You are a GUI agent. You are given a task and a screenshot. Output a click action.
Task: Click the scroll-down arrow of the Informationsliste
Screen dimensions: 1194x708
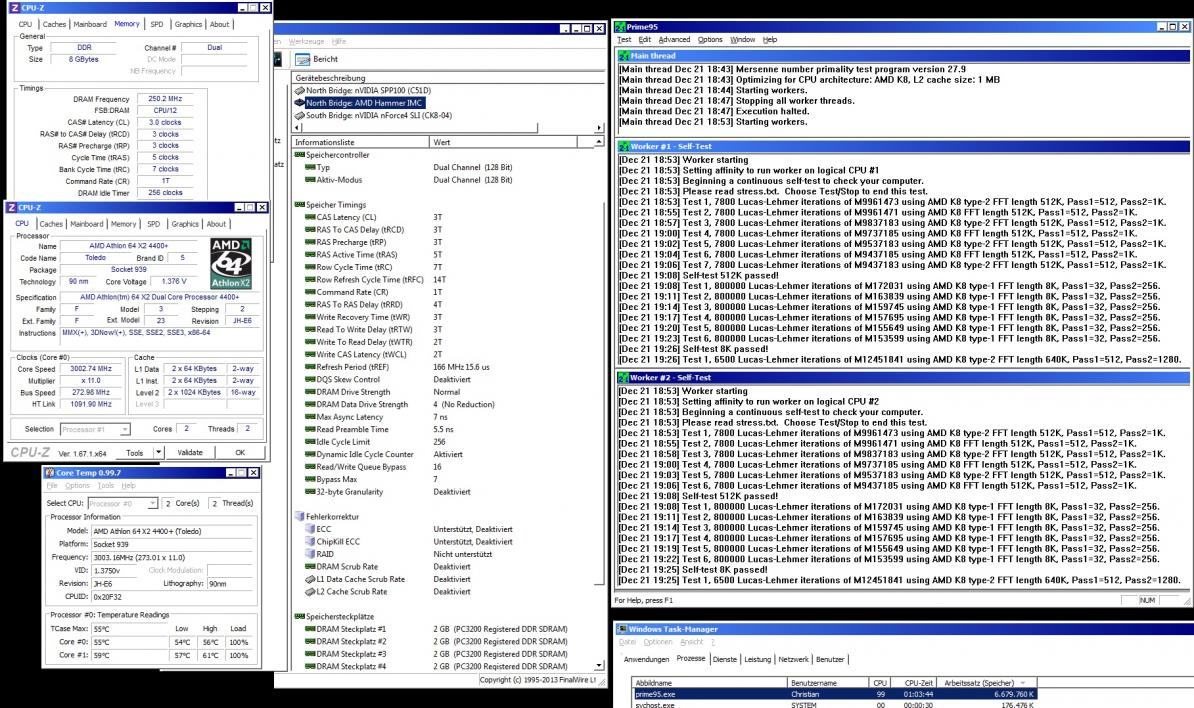point(599,665)
